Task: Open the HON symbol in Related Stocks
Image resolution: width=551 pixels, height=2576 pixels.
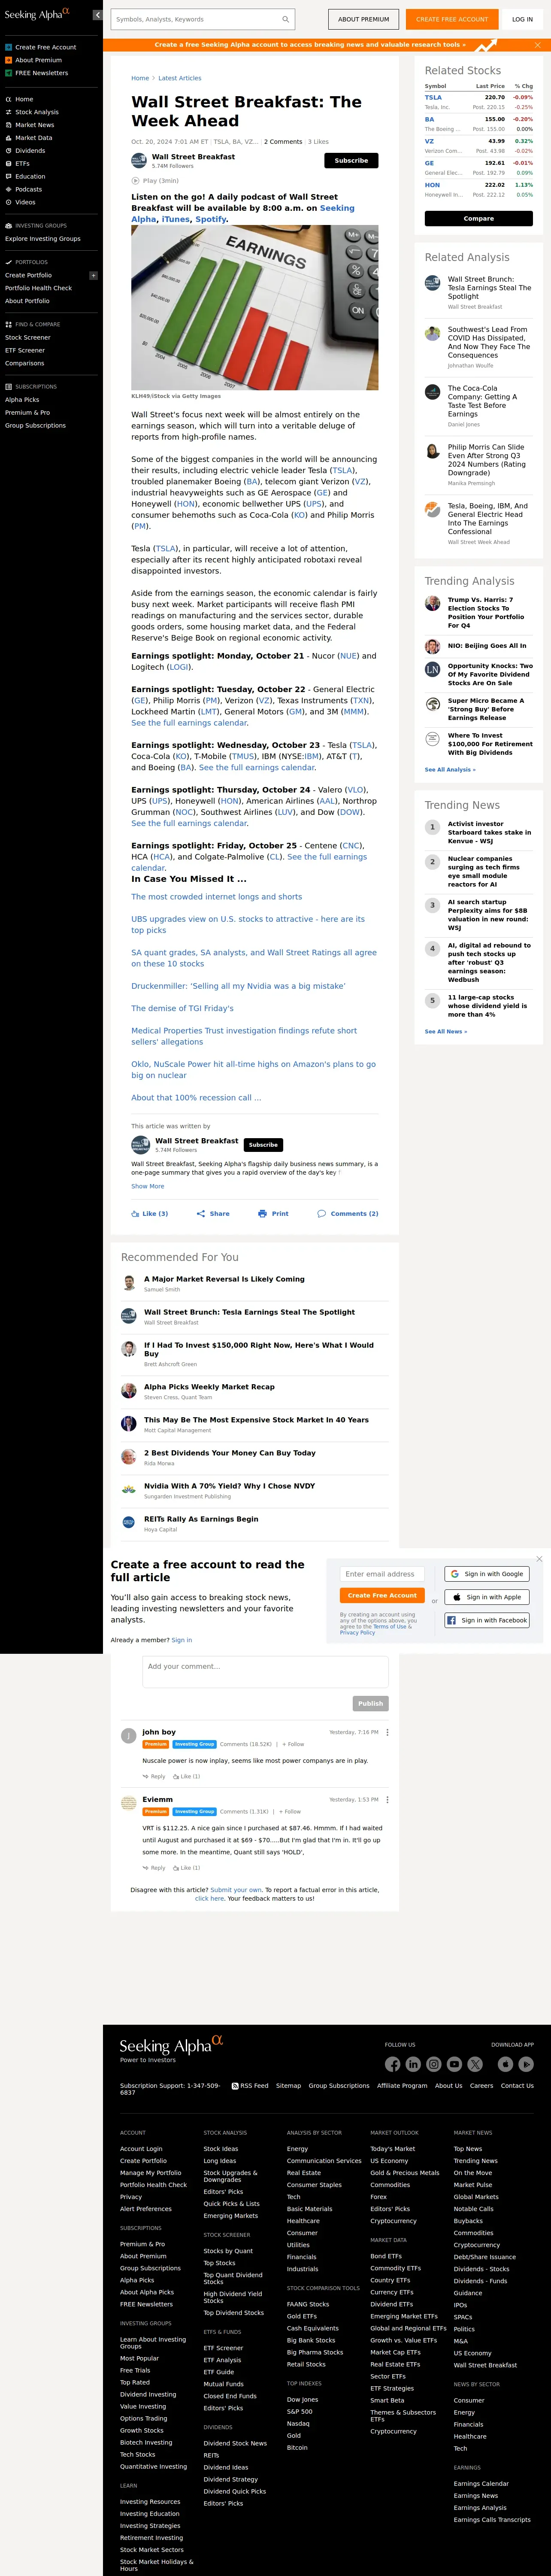Action: (432, 185)
